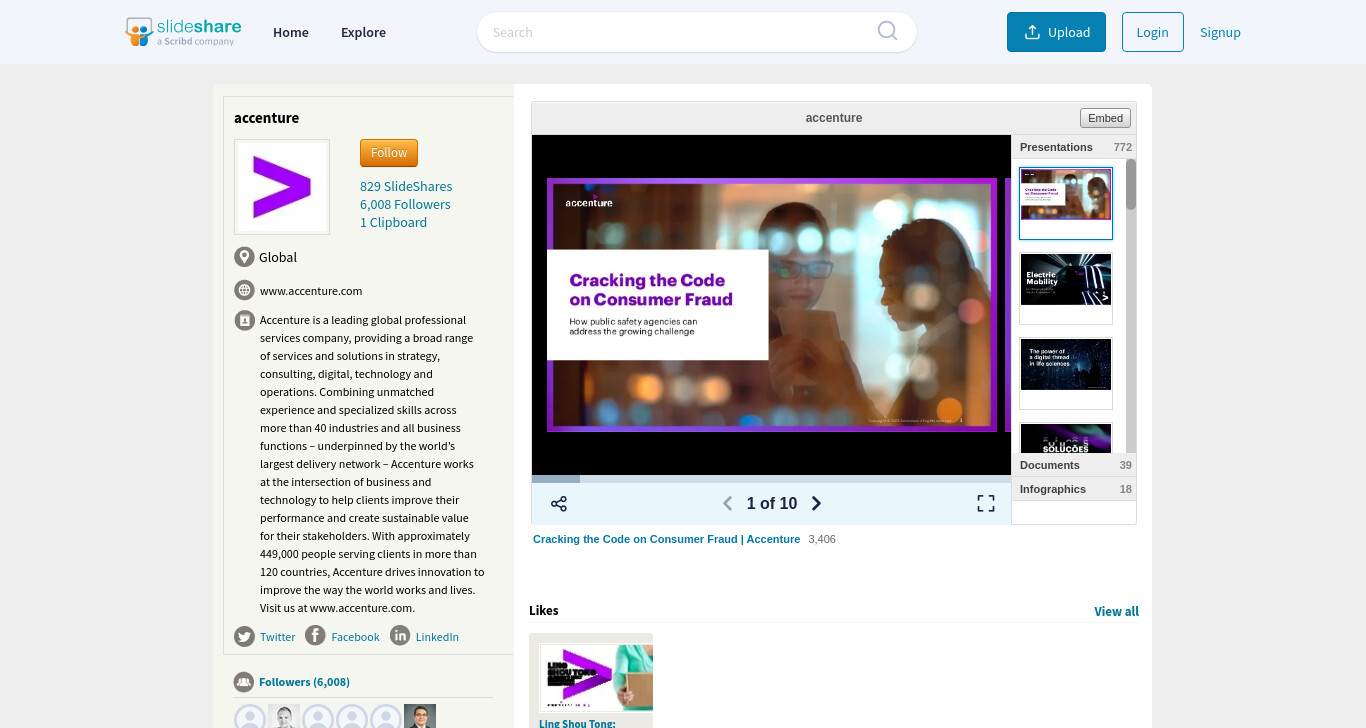Click the Facebook icon

[x=315, y=636]
